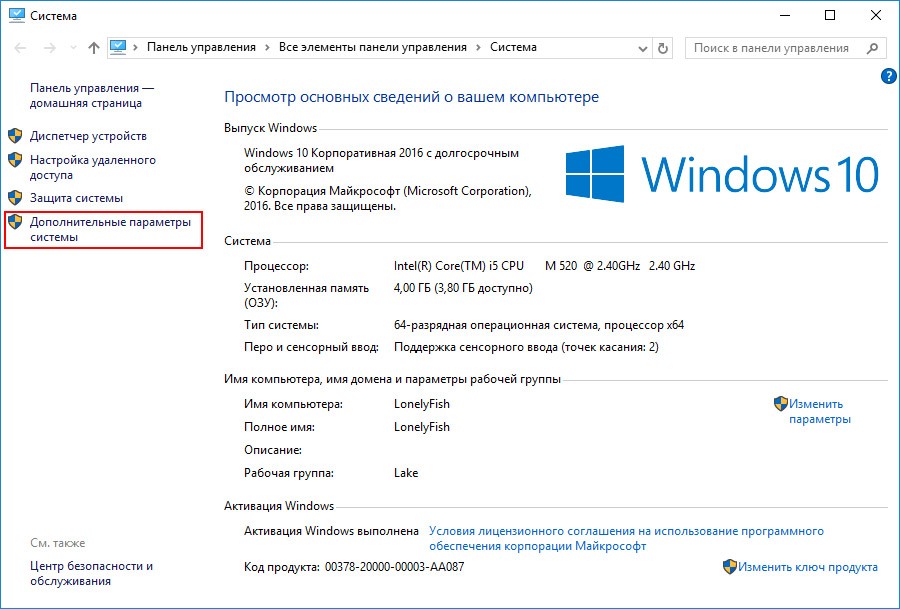Click 'Все элементы панели управления' breadcrumb

[373, 48]
